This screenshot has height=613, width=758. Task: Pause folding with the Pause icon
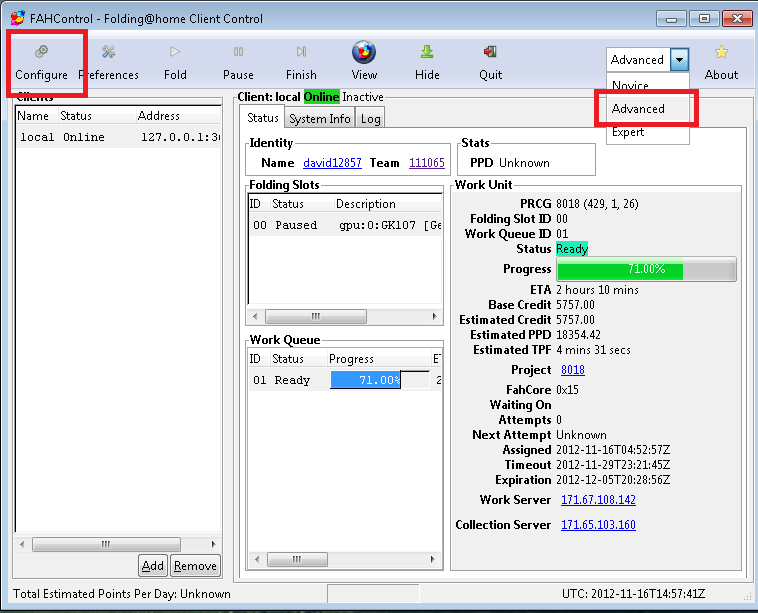point(238,61)
